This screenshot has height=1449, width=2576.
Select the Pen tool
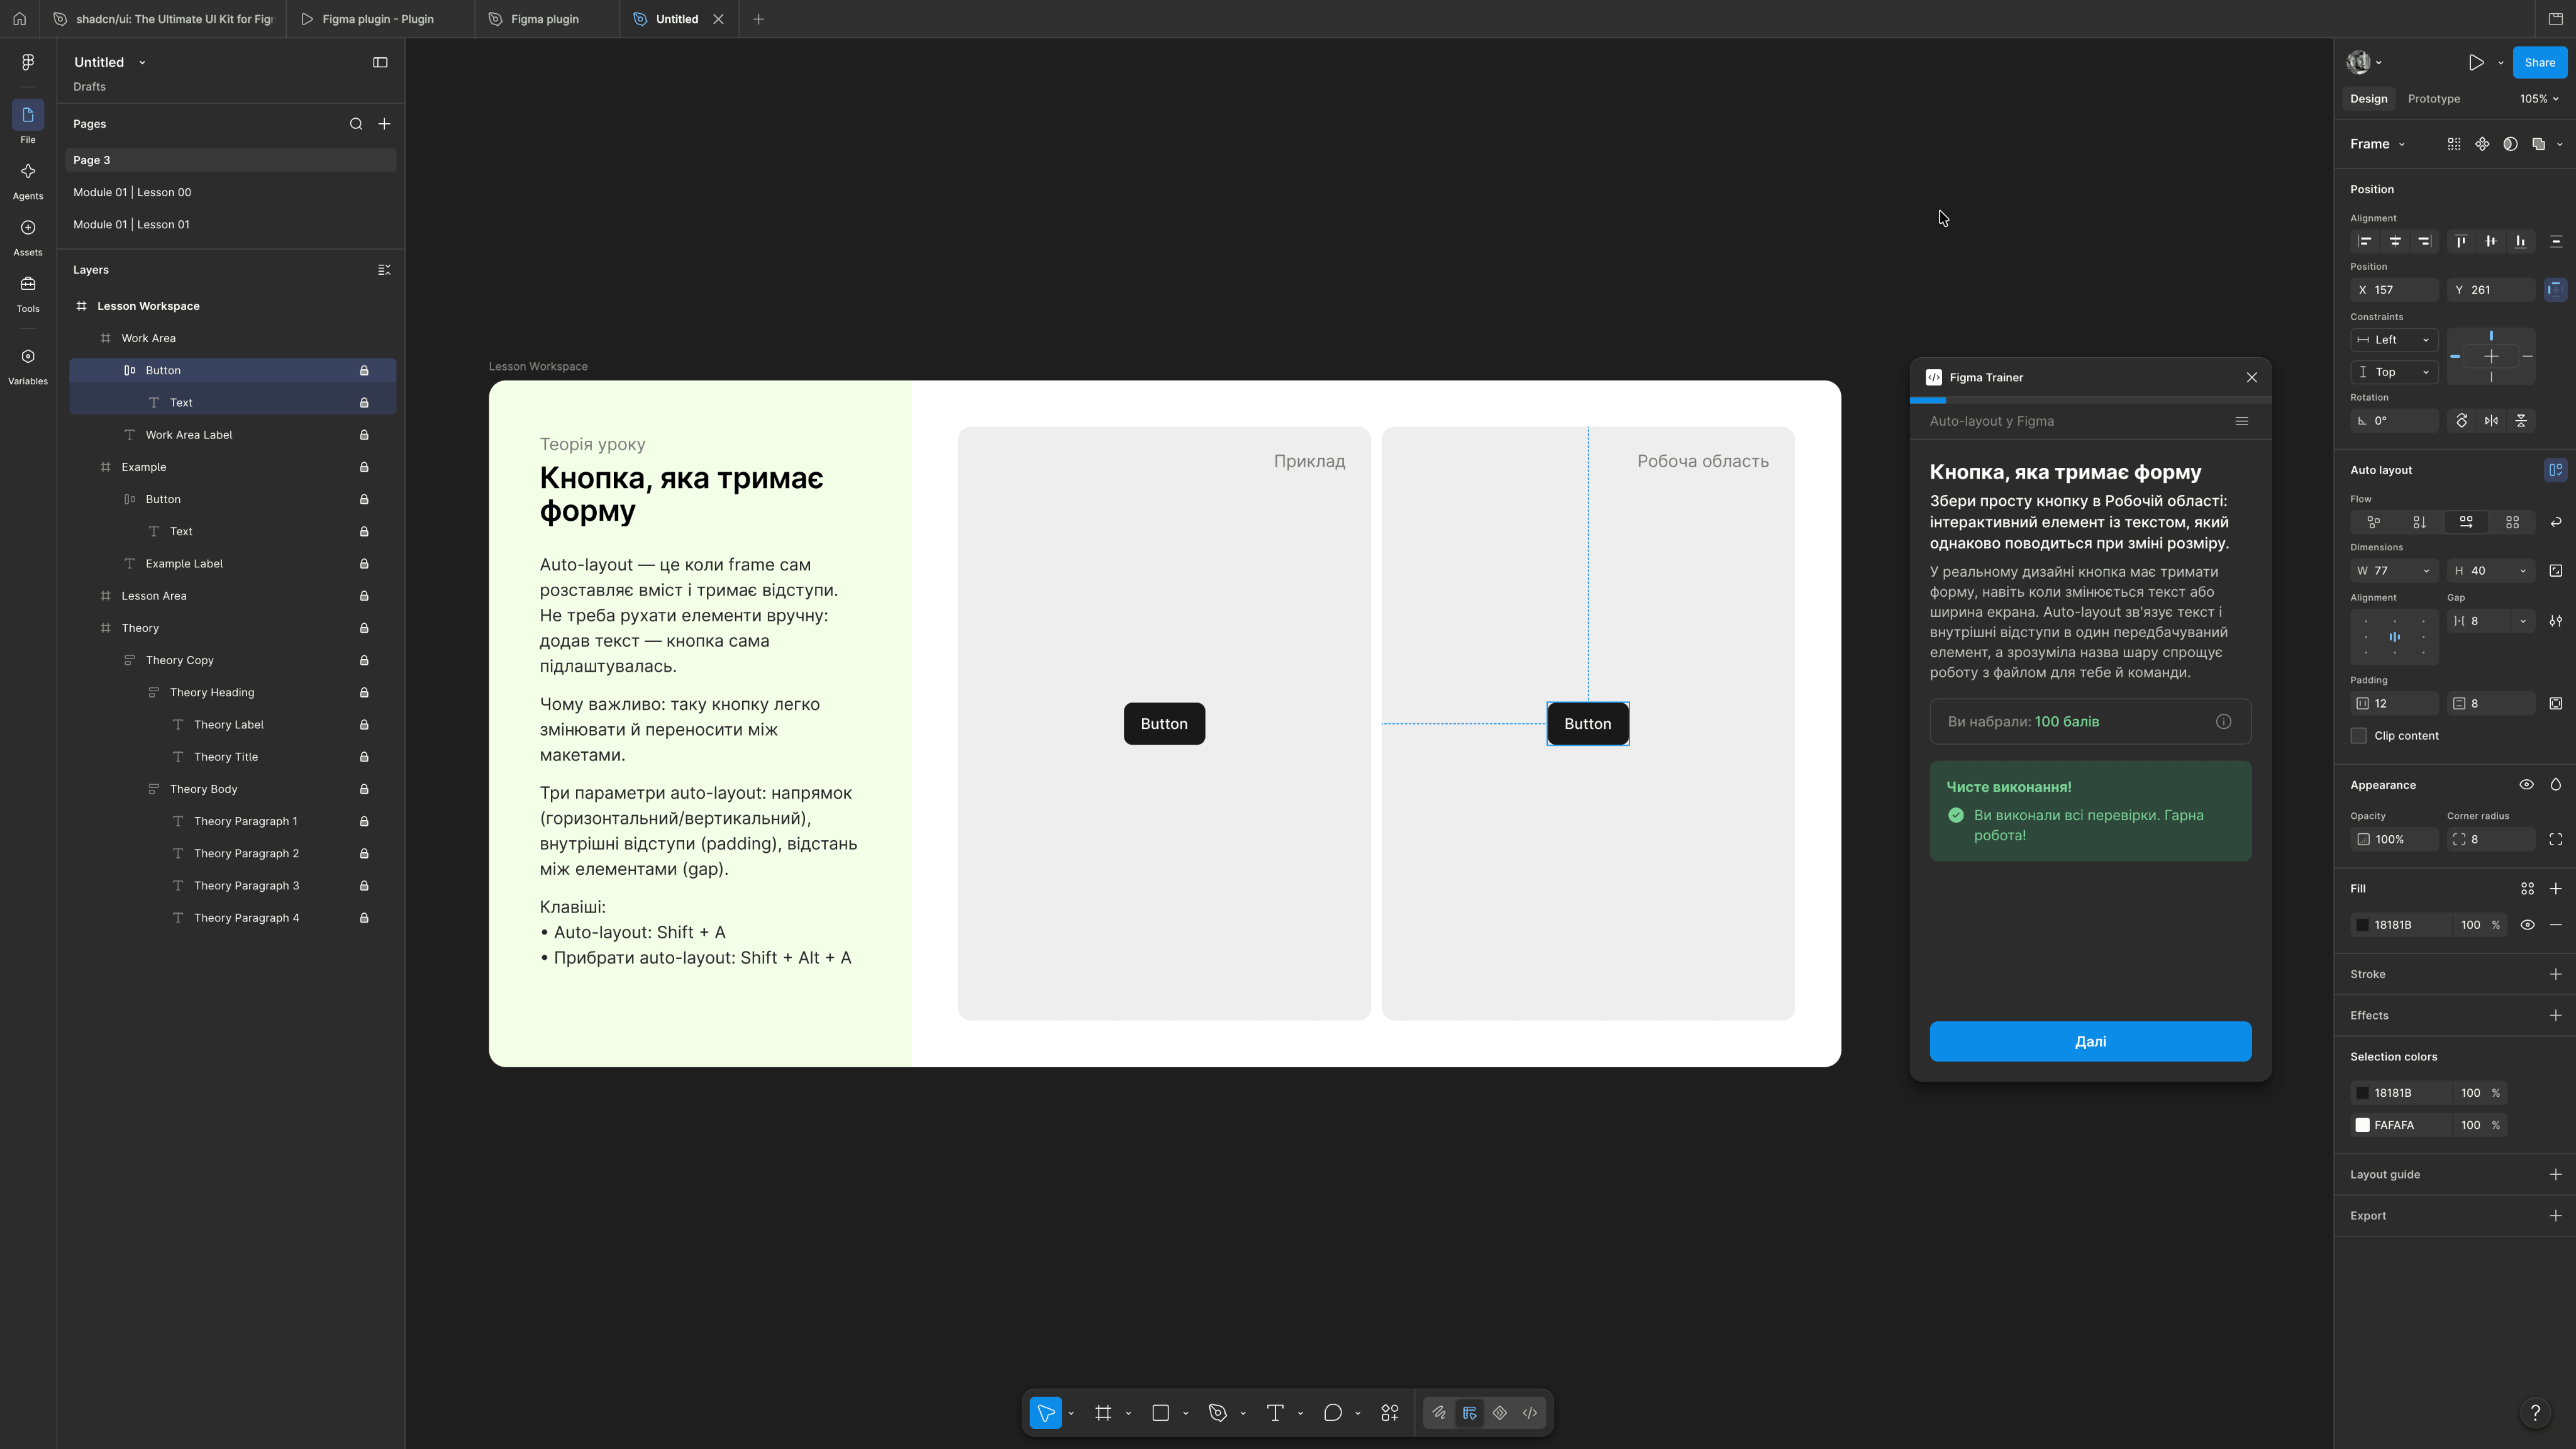[1218, 1413]
